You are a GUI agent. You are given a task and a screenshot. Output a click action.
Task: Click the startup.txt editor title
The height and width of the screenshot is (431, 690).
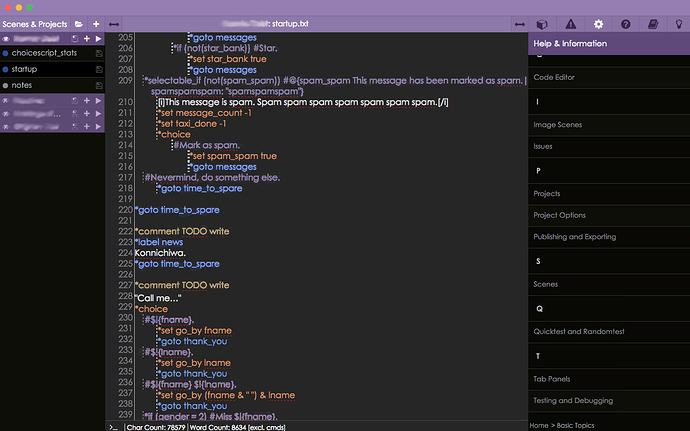point(290,24)
